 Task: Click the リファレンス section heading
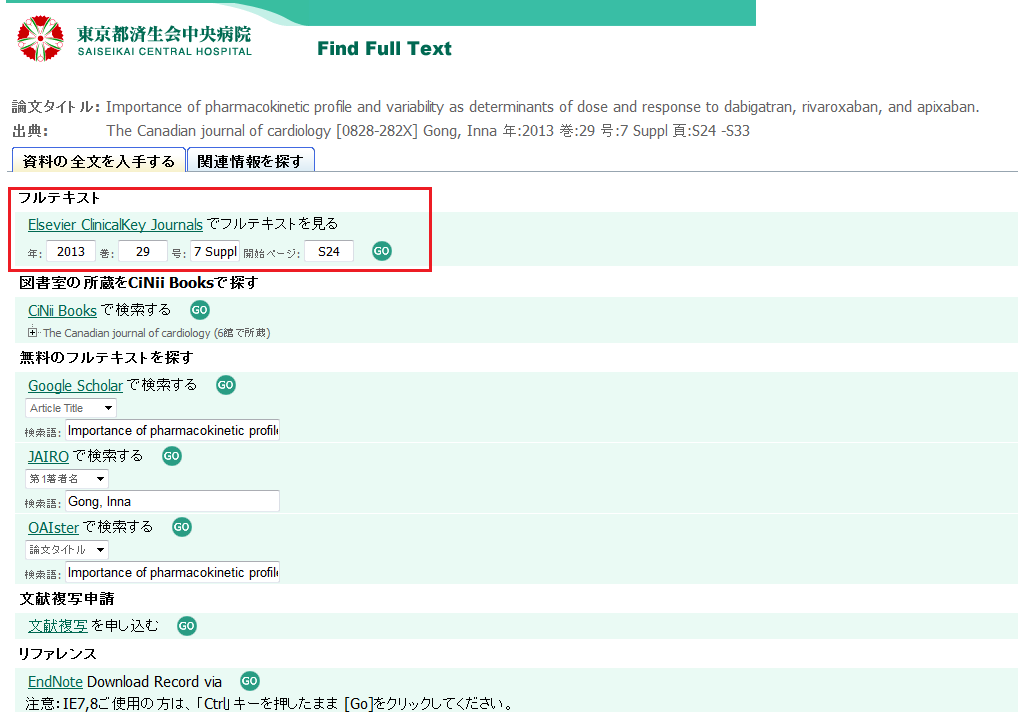tap(58, 654)
